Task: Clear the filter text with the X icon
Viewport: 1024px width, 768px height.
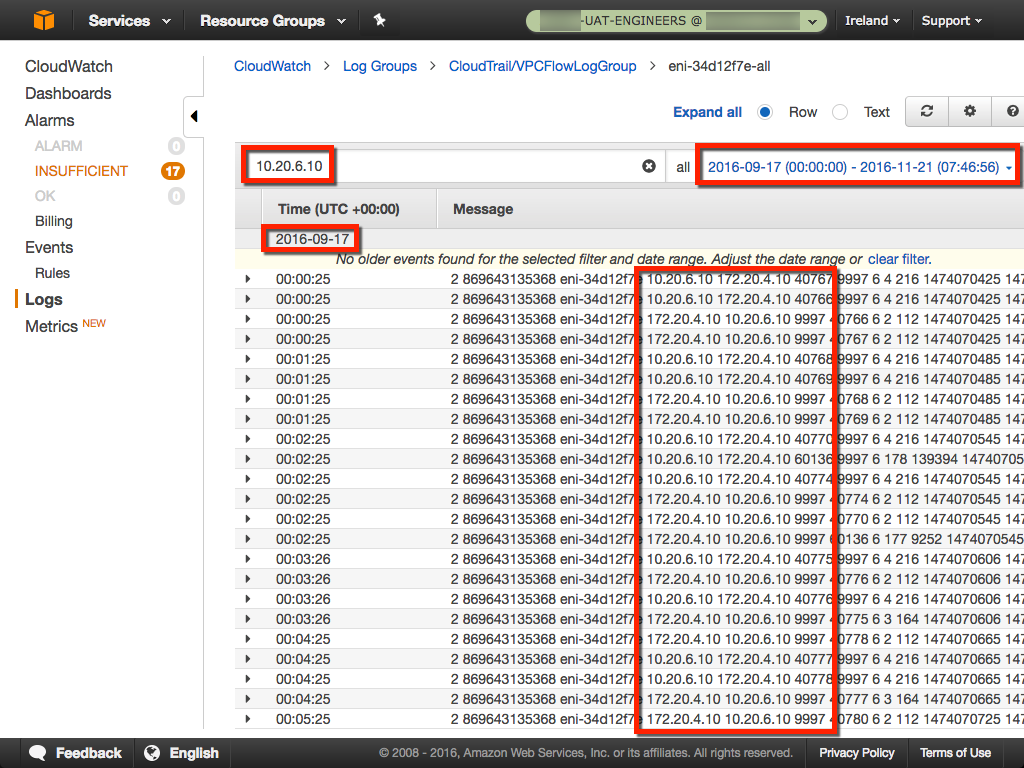Action: [x=649, y=167]
